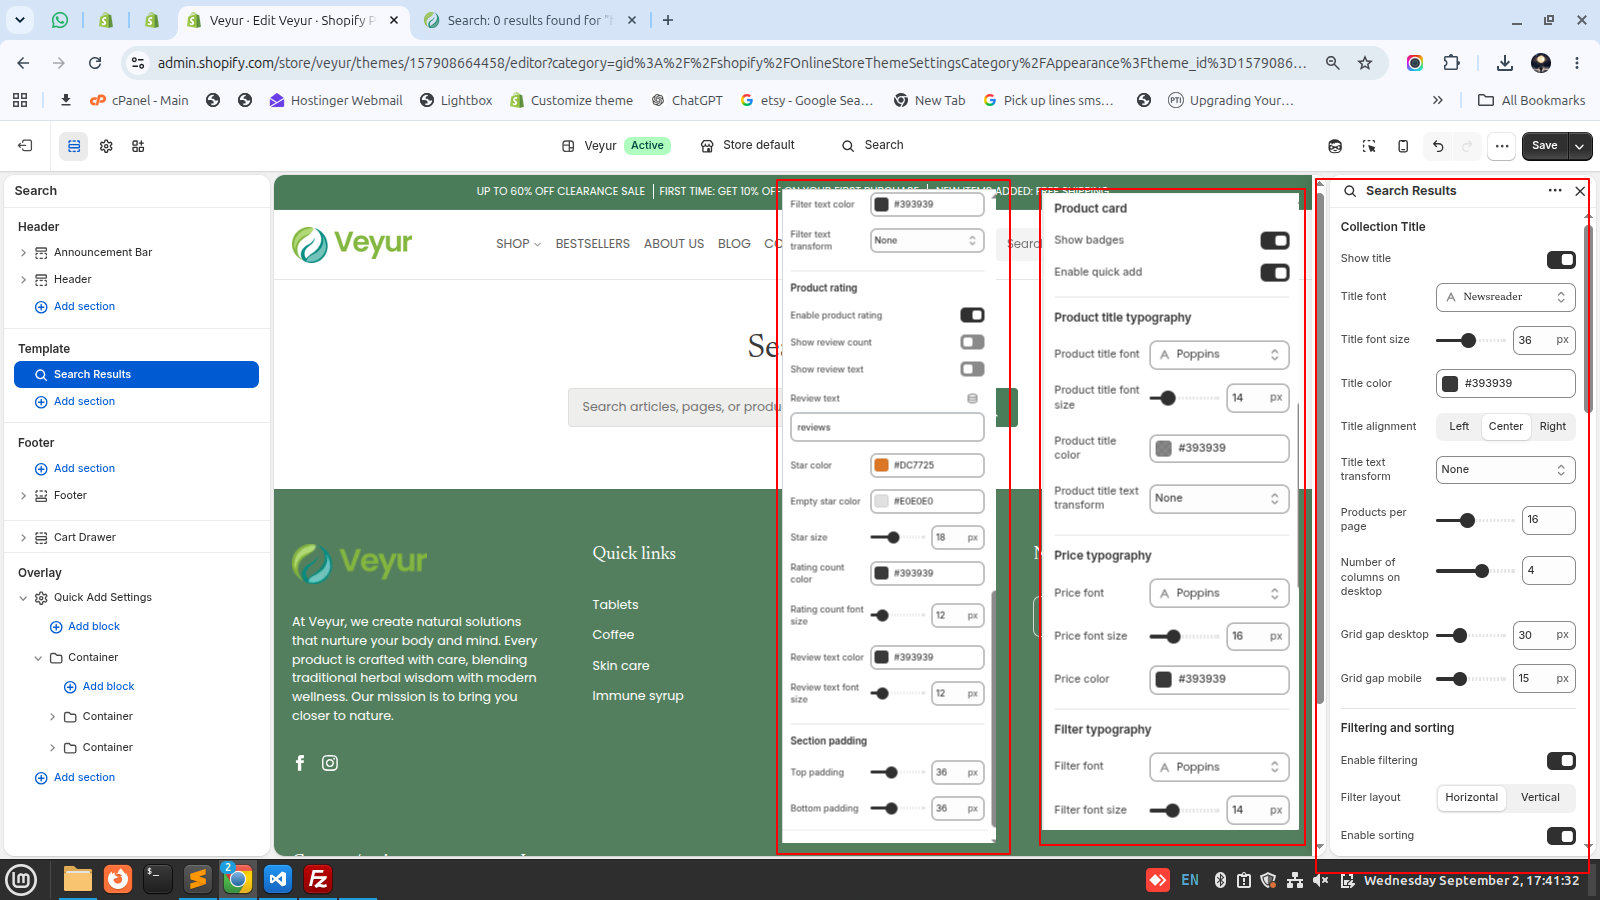Toggle Enable filtering switch
Image resolution: width=1600 pixels, height=900 pixels.
[1561, 761]
